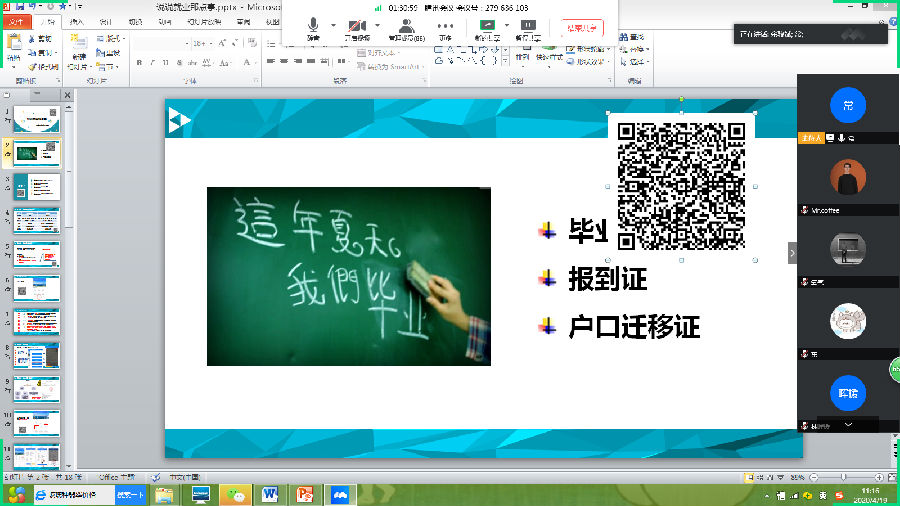Select the blackboard graduation photo on slide
This screenshot has height=506, width=900.
[348, 276]
